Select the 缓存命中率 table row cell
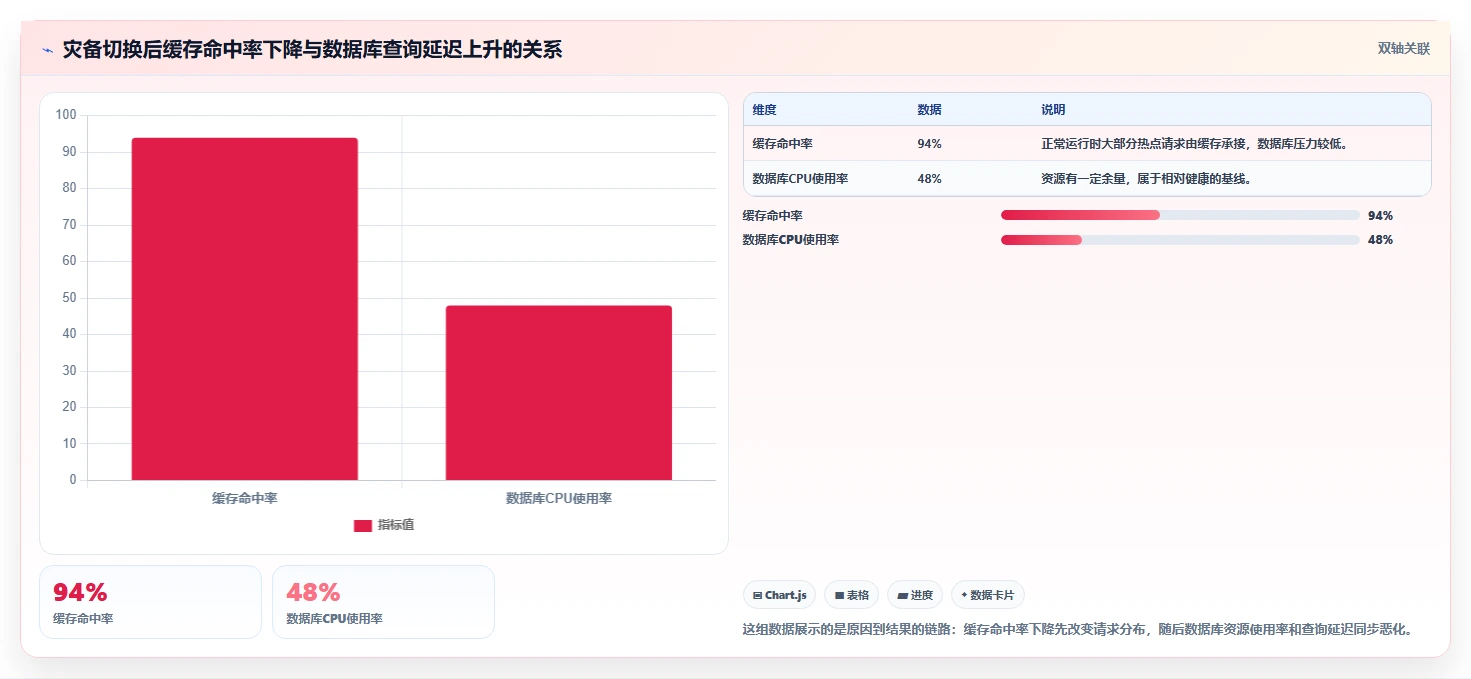1471x679 pixels. [783, 144]
